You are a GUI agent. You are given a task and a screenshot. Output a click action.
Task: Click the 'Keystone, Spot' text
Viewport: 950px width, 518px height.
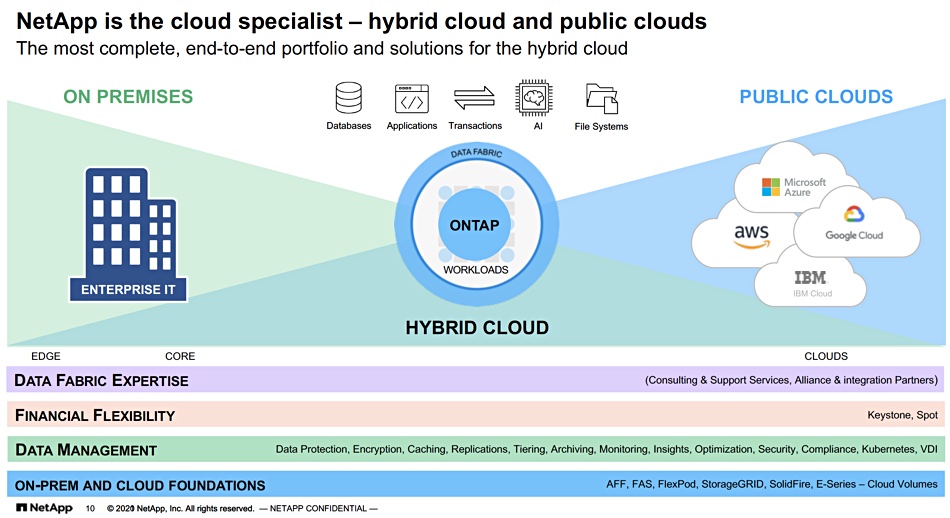tap(902, 415)
